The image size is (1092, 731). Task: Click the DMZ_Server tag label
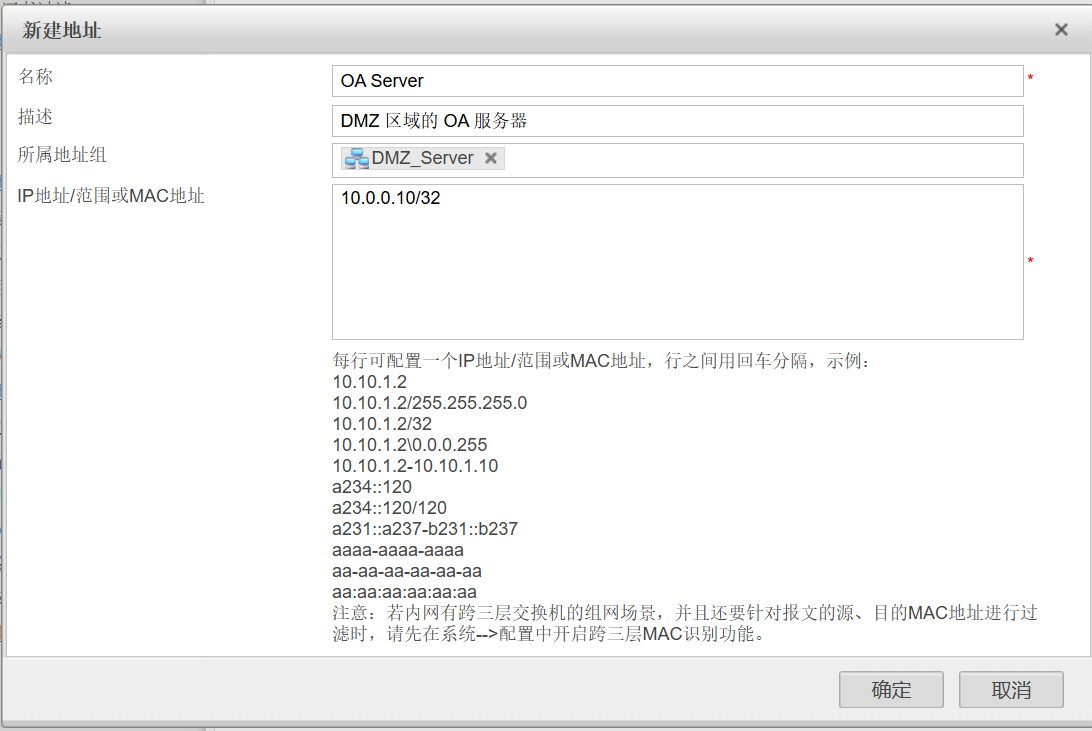point(422,158)
